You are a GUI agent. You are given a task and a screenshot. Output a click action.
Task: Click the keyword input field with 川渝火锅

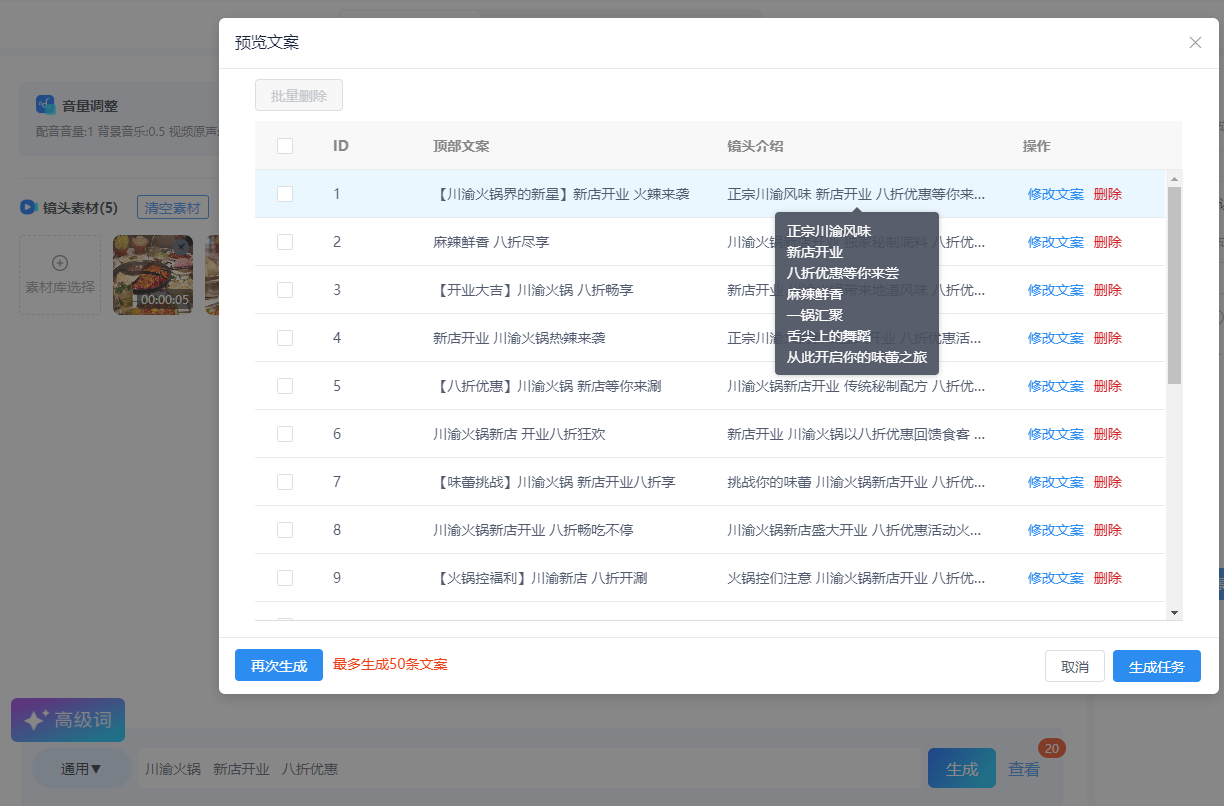click(530, 769)
